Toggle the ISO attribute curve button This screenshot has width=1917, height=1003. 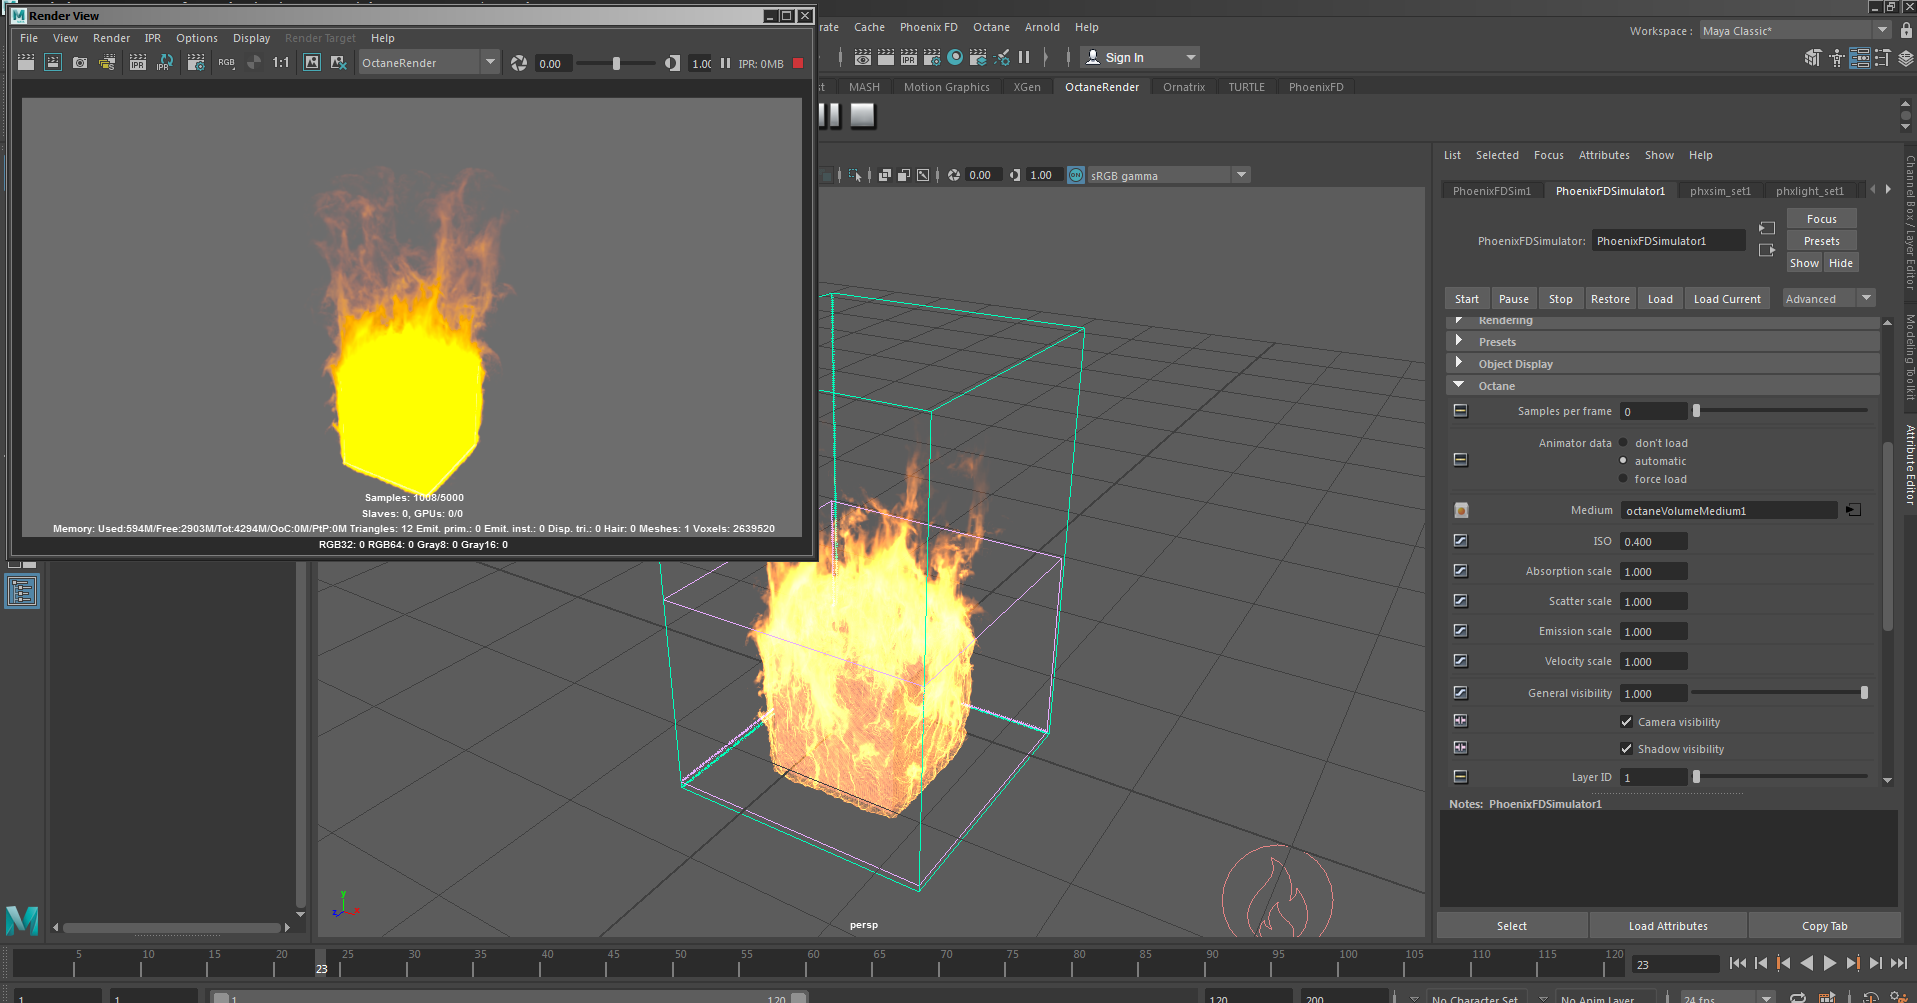1460,541
